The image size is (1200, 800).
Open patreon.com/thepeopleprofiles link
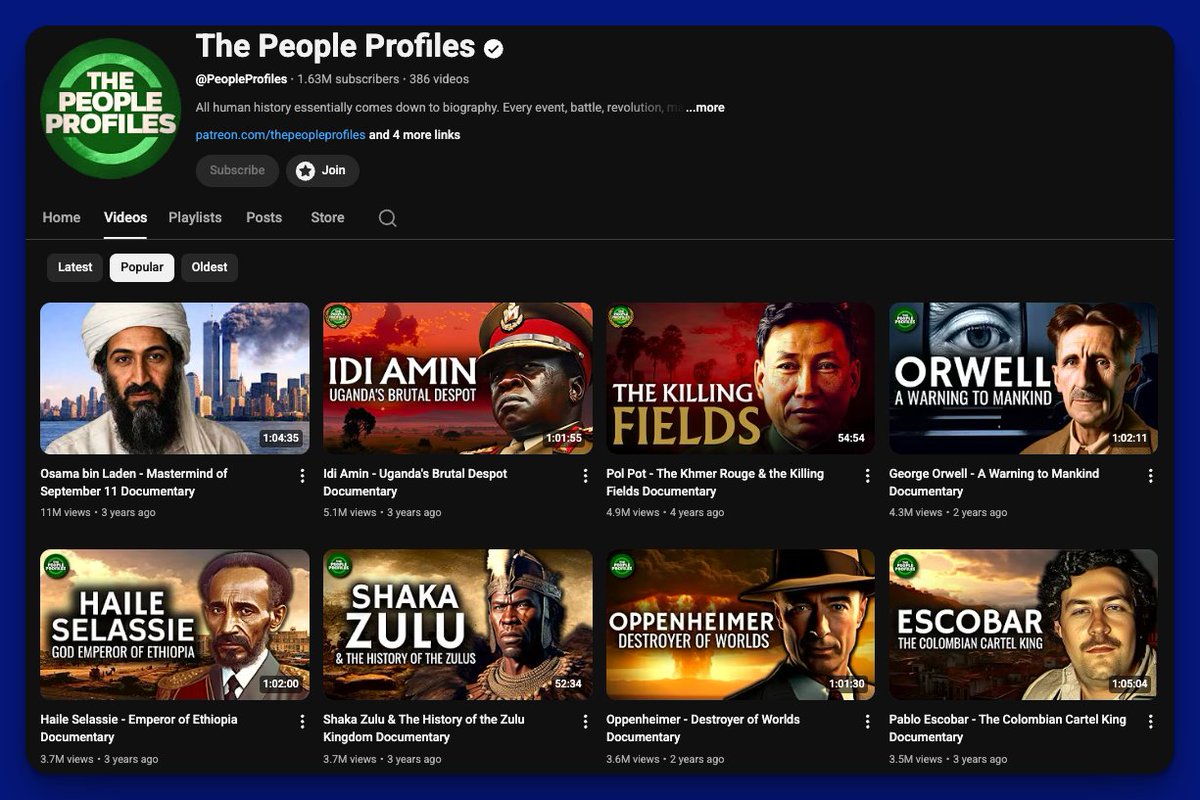click(x=280, y=135)
